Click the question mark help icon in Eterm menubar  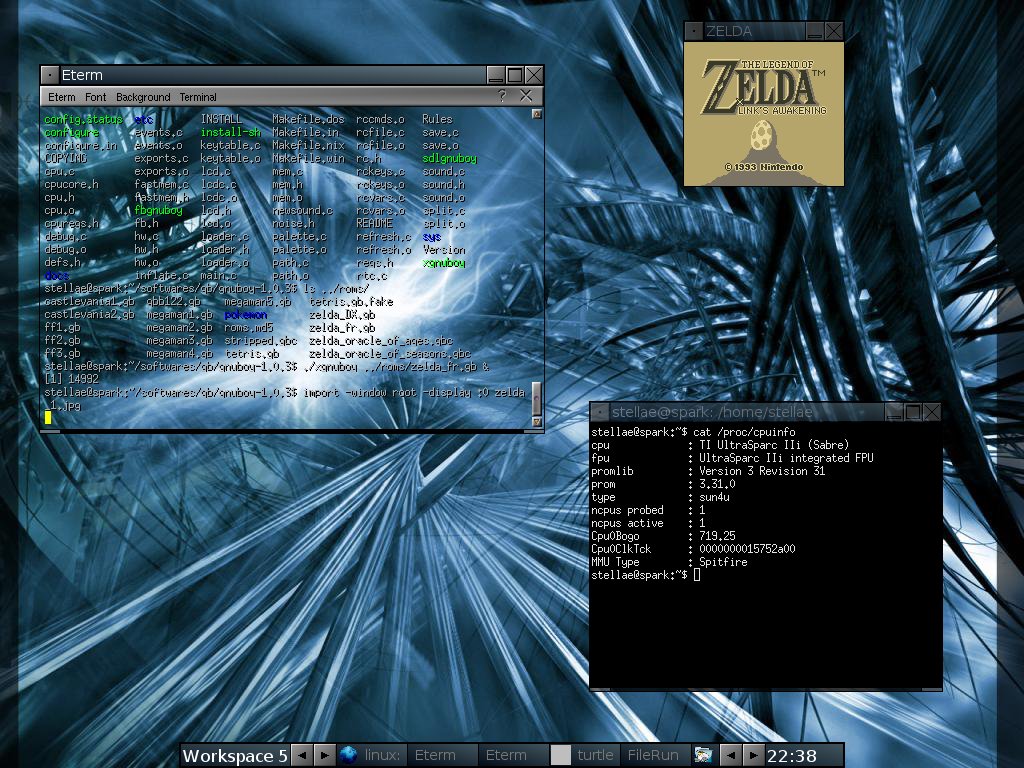pyautogui.click(x=502, y=96)
